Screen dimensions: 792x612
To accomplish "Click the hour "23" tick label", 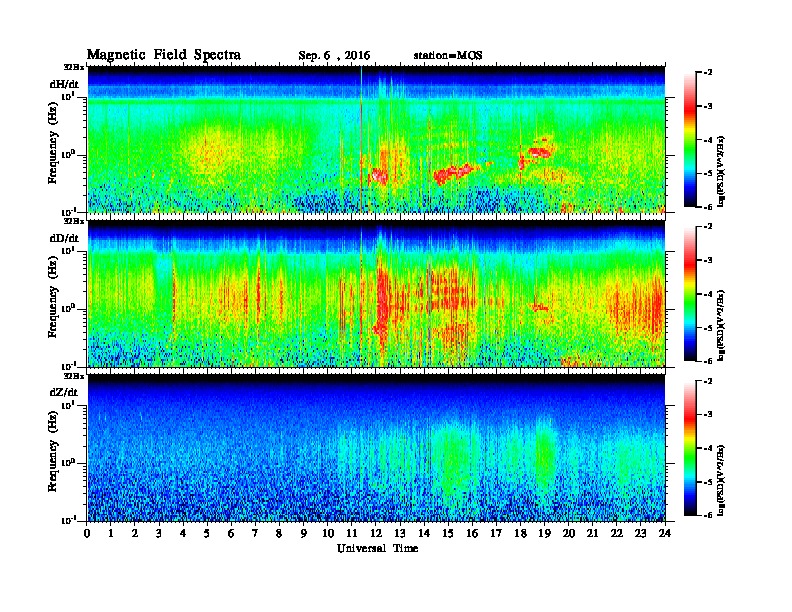I will 641,533.
